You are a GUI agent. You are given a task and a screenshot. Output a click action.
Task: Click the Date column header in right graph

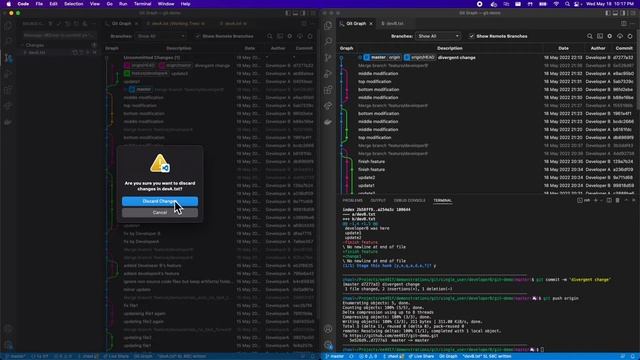tap(563, 48)
